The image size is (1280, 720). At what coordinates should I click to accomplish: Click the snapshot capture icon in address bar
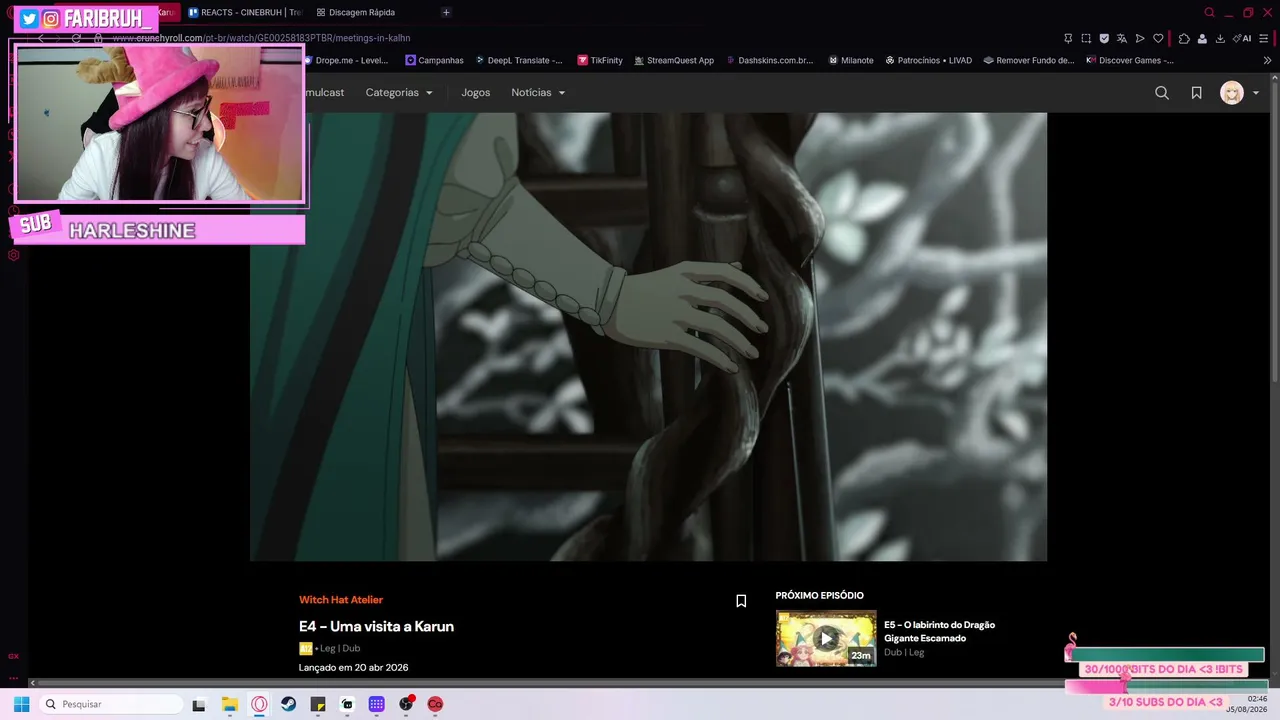(x=1086, y=38)
